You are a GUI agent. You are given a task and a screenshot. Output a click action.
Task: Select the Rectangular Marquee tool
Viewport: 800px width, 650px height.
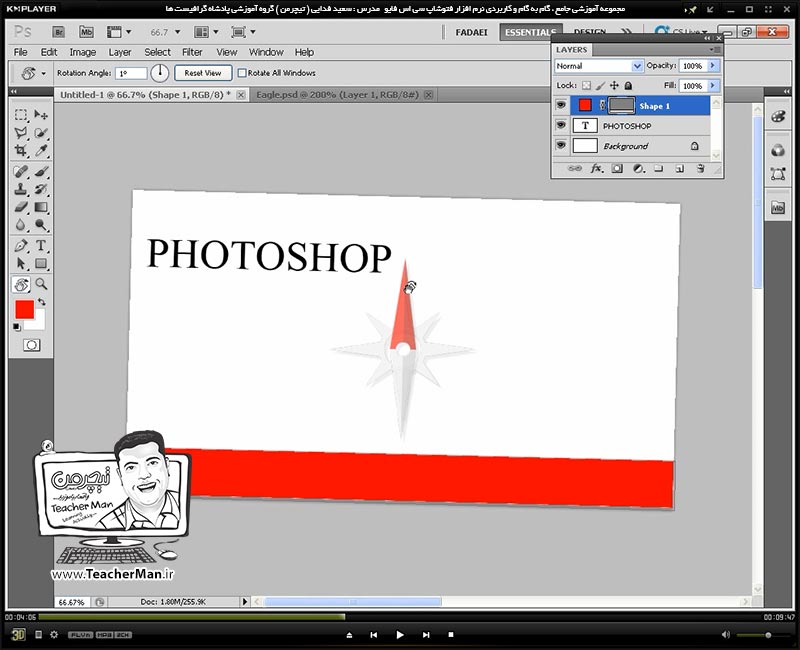[20, 115]
